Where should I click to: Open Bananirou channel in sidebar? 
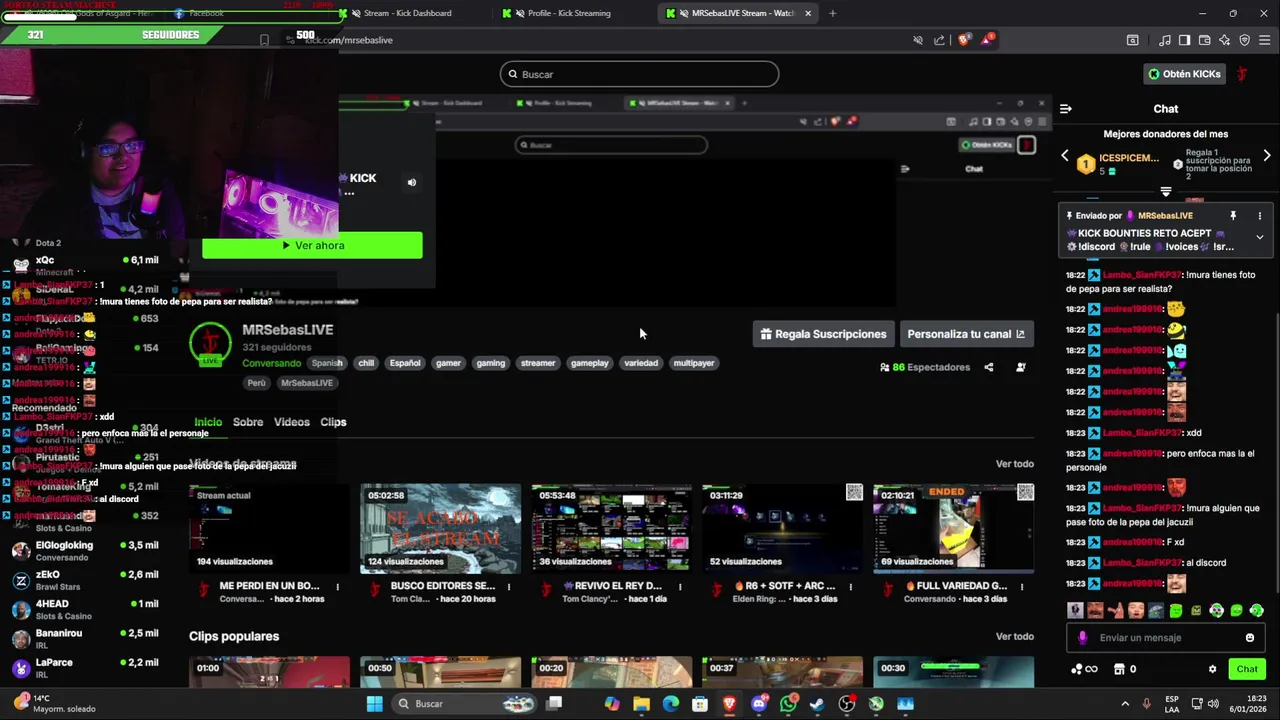tap(85, 639)
